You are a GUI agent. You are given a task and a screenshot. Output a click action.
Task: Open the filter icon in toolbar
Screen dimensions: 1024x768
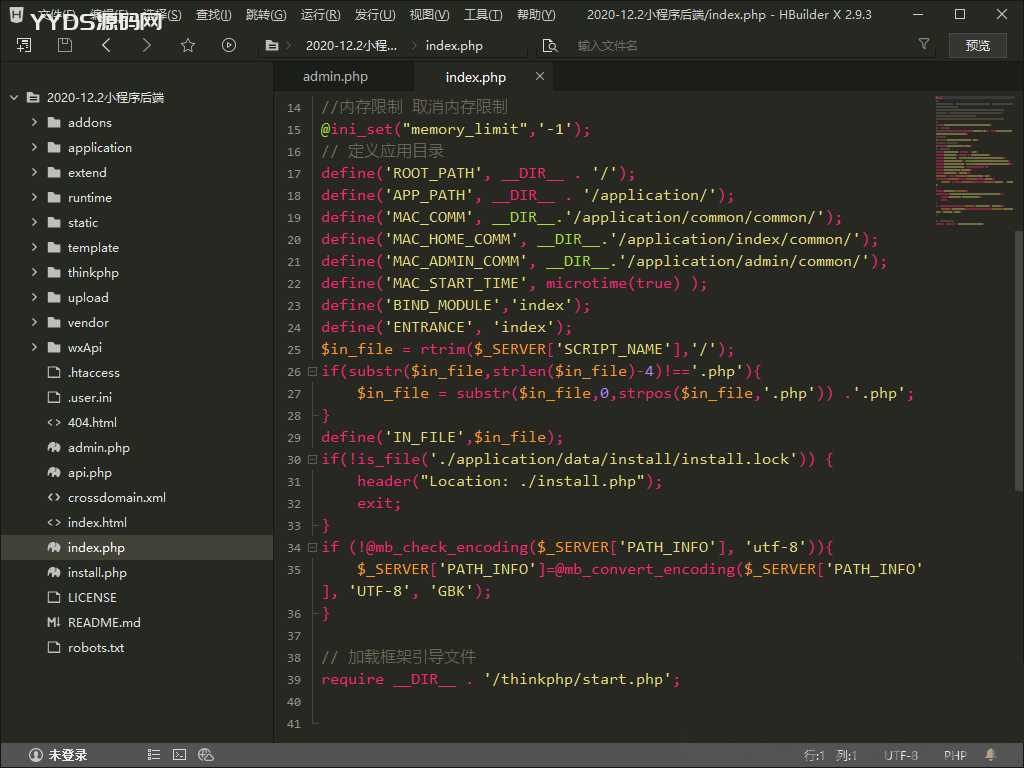tap(924, 45)
